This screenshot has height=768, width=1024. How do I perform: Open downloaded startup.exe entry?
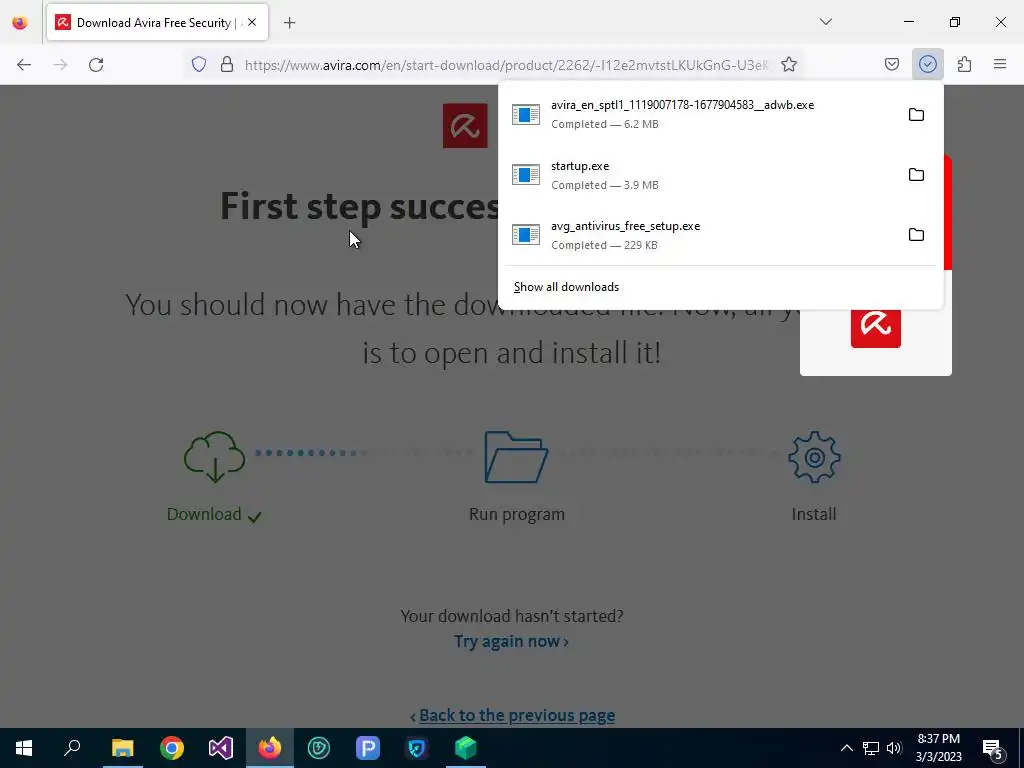click(699, 175)
